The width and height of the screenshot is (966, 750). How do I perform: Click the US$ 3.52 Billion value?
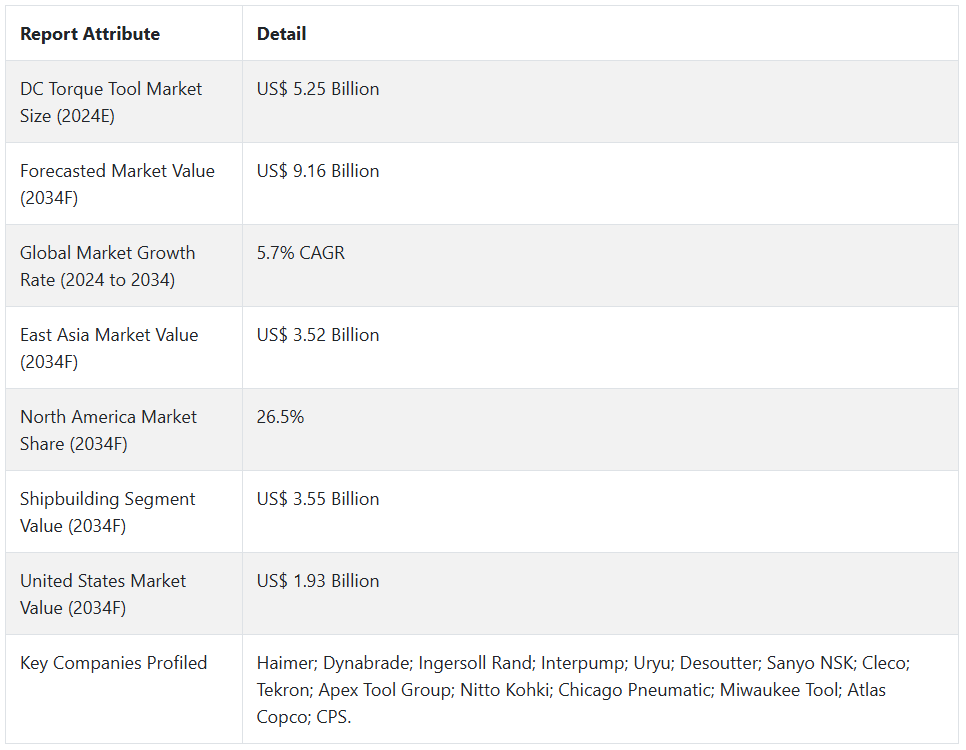point(318,335)
